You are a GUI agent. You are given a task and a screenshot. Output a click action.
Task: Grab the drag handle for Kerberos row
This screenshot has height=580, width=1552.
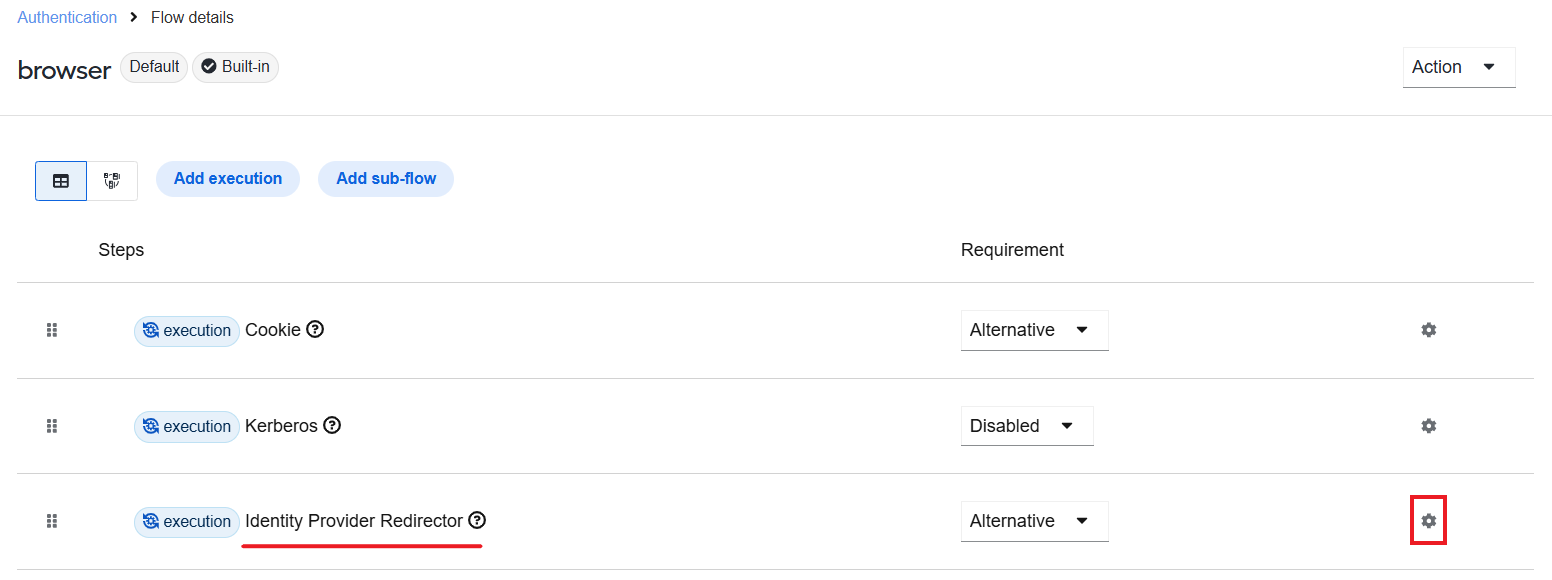(x=52, y=426)
